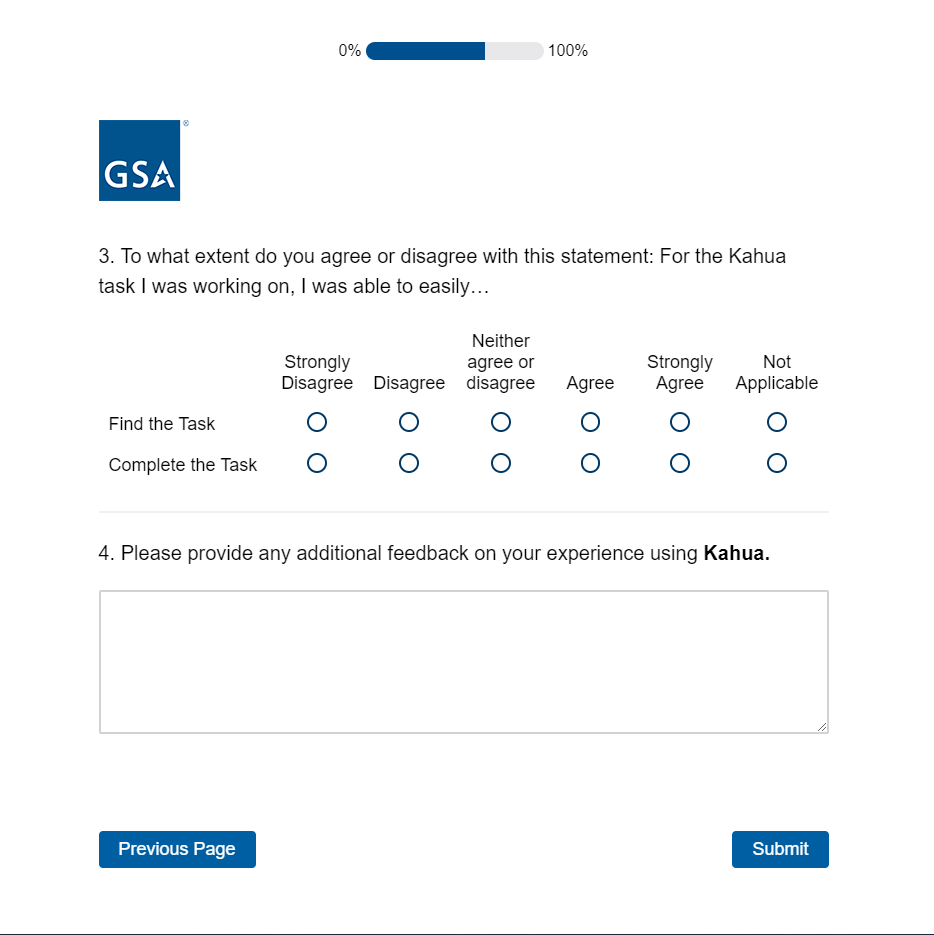Viewport: 934px width, 935px height.
Task: Click the additional feedback text area
Action: [x=463, y=661]
